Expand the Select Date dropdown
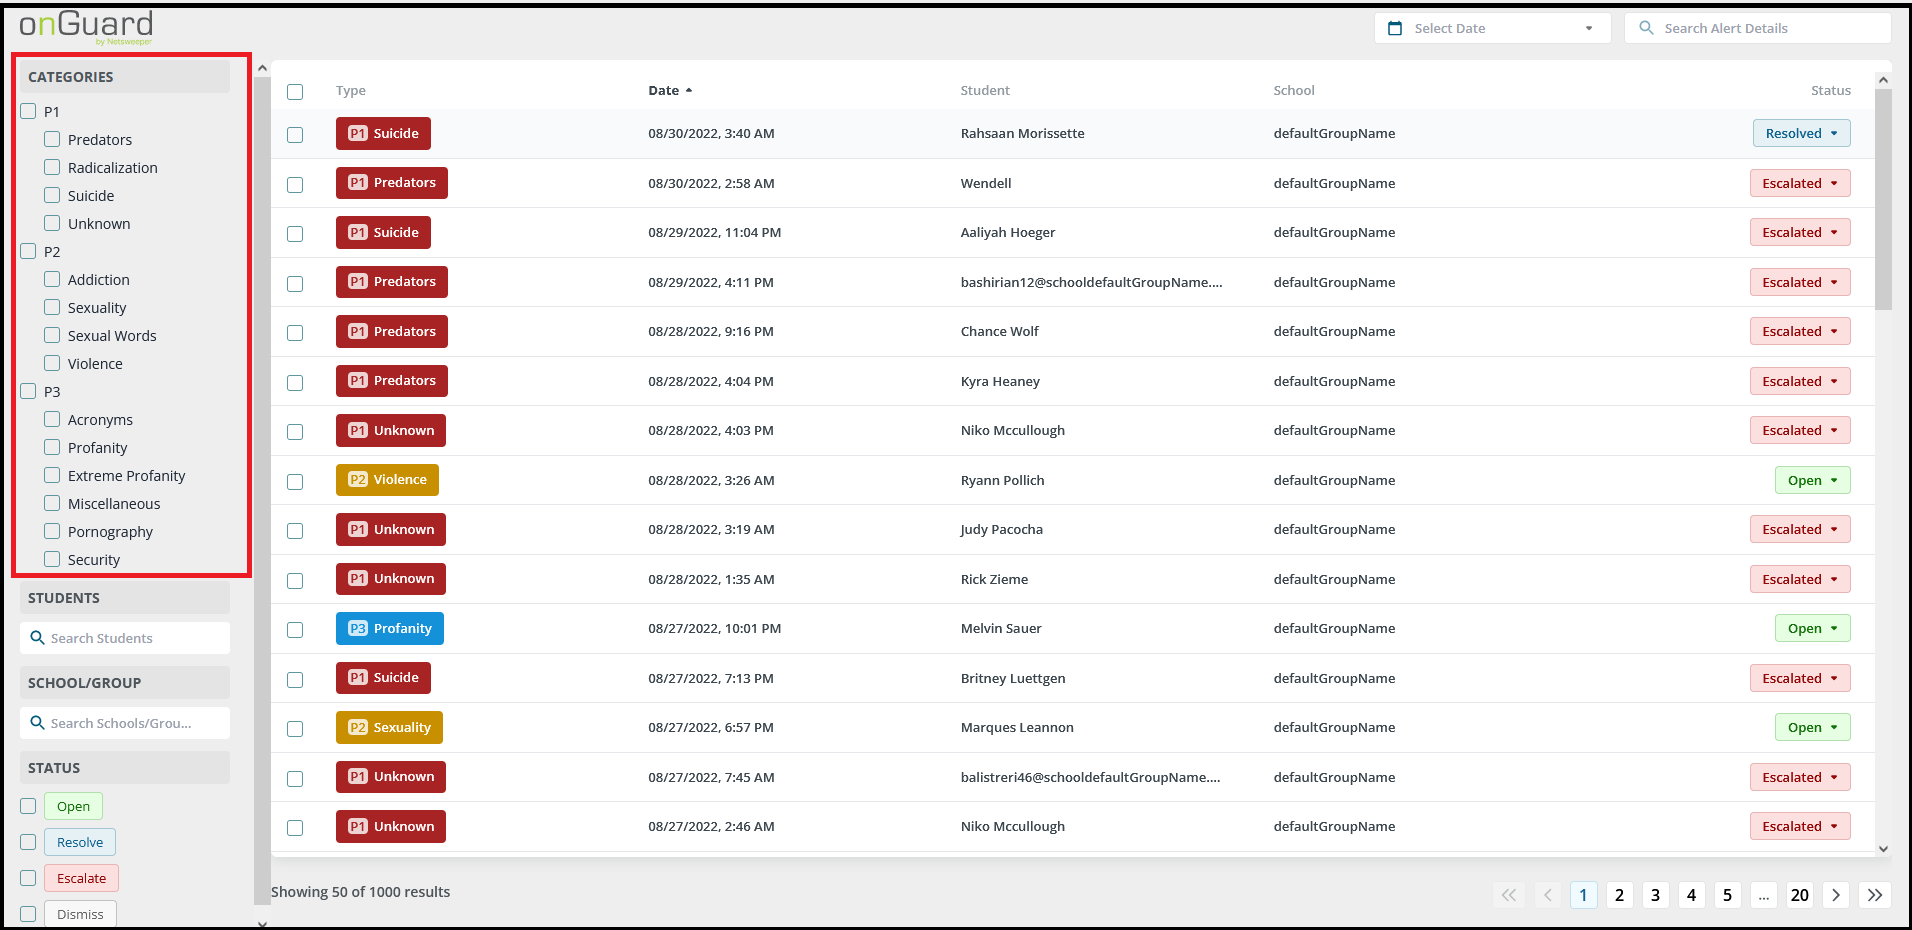Image resolution: width=1912 pixels, height=930 pixels. tap(1588, 28)
